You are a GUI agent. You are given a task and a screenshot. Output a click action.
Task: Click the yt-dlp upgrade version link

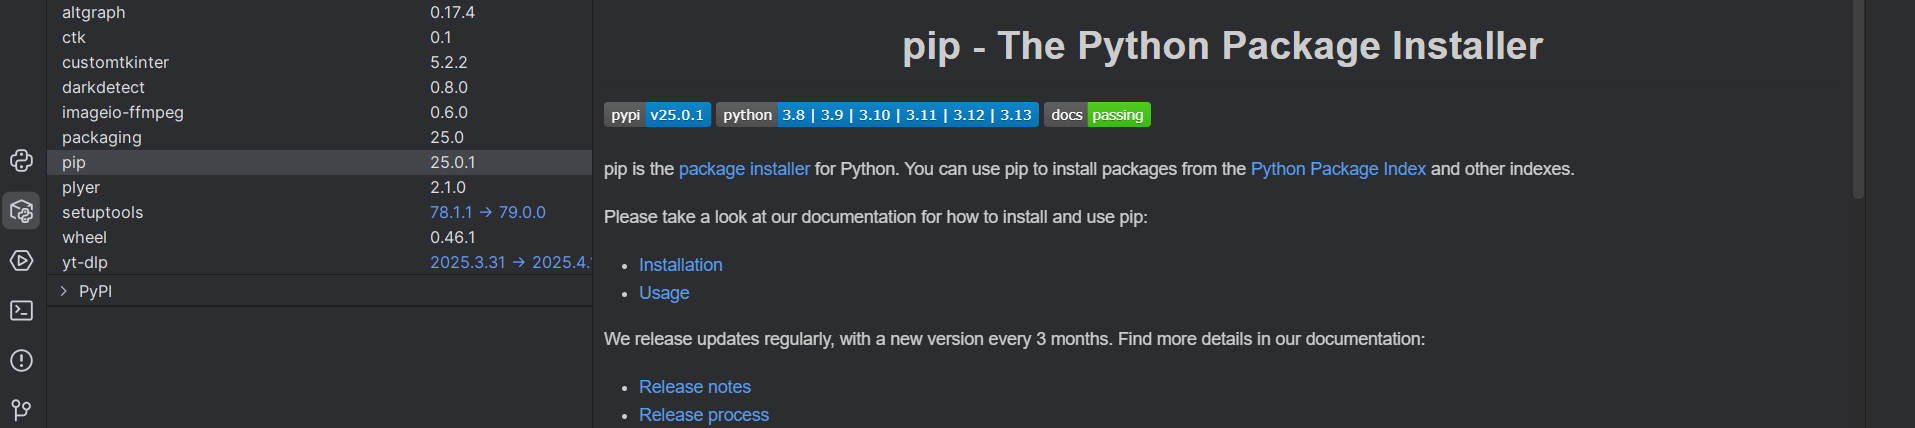[509, 262]
